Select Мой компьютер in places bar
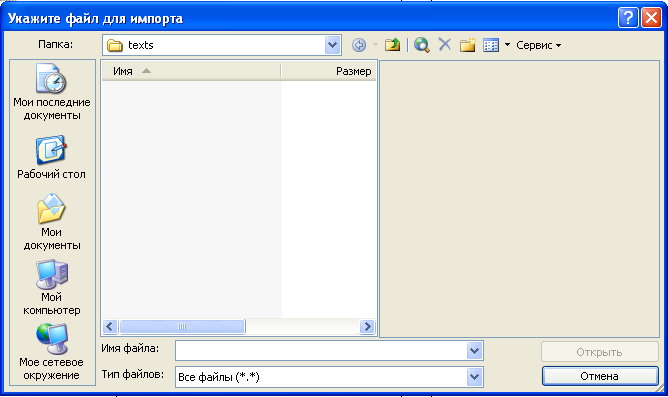Viewport: 668px width, 397px height. (52, 287)
